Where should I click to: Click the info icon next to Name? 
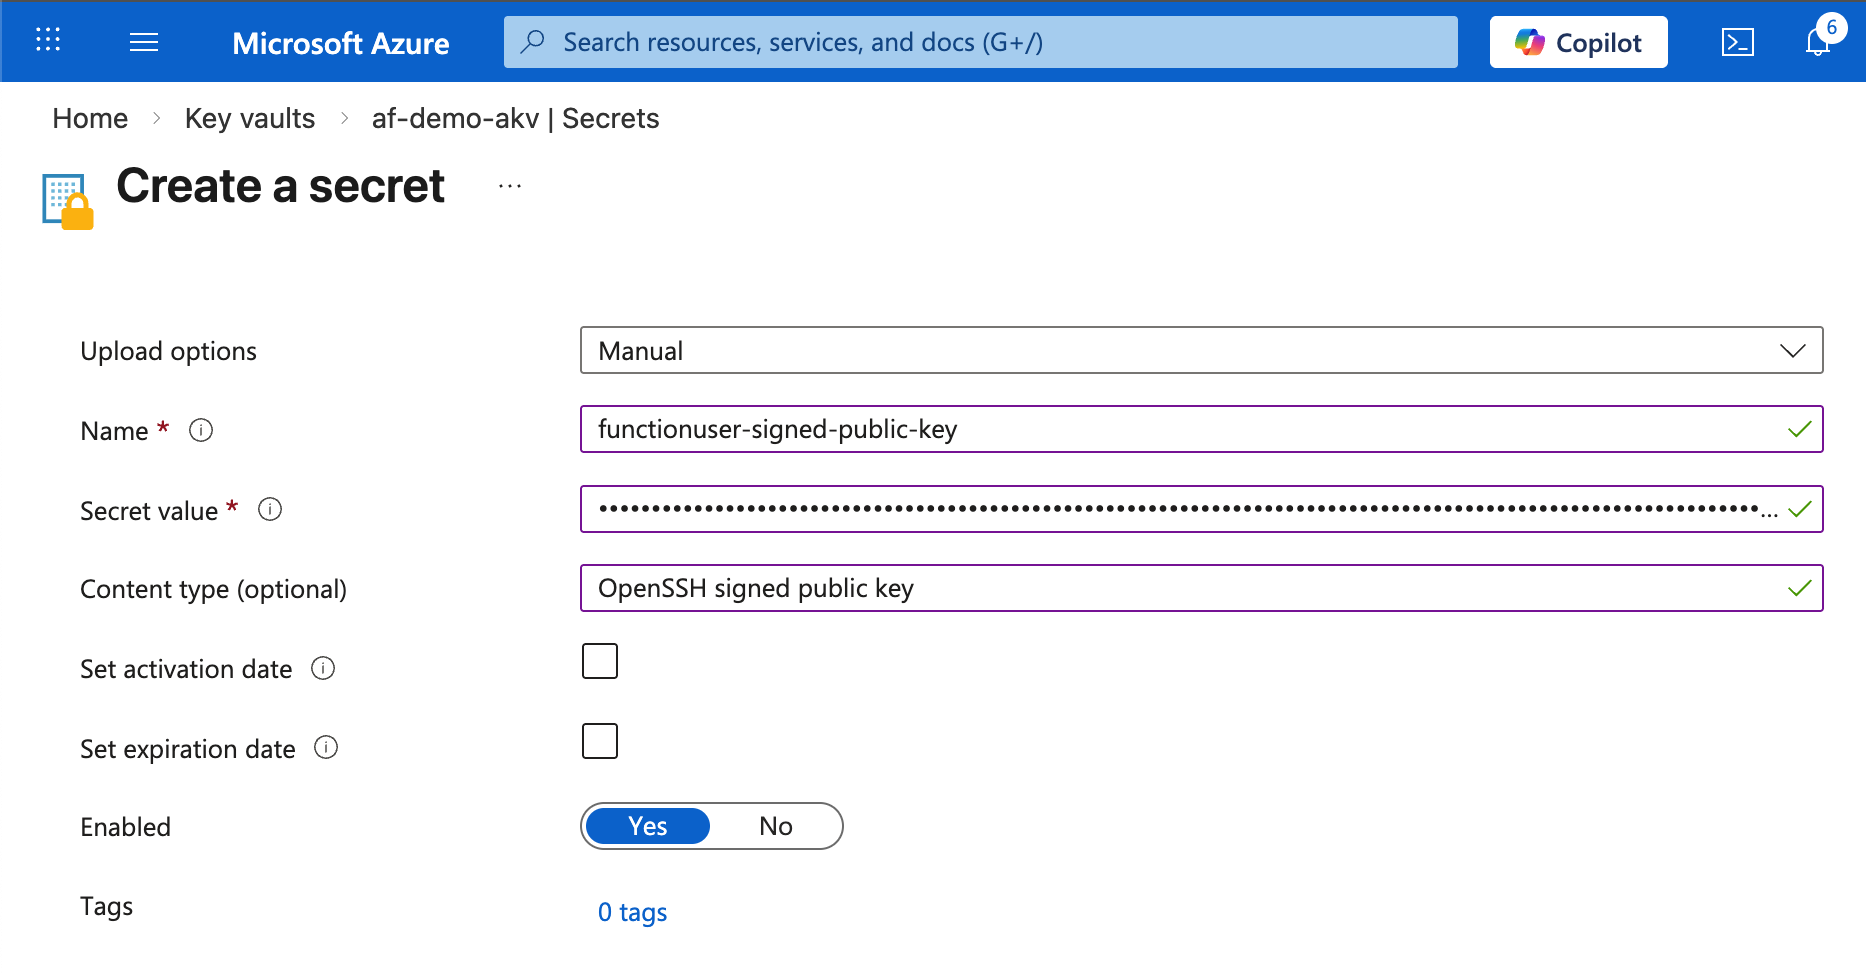coord(201,430)
